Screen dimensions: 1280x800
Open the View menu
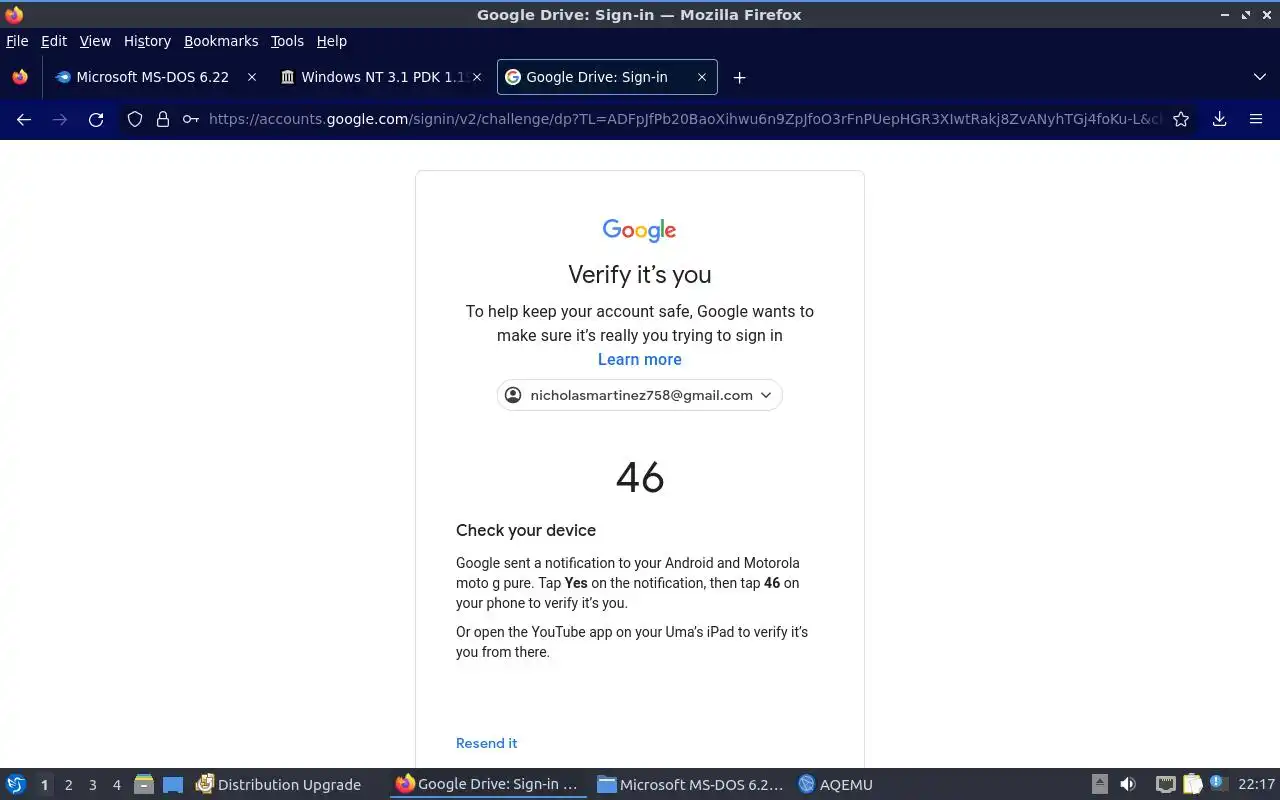point(95,41)
